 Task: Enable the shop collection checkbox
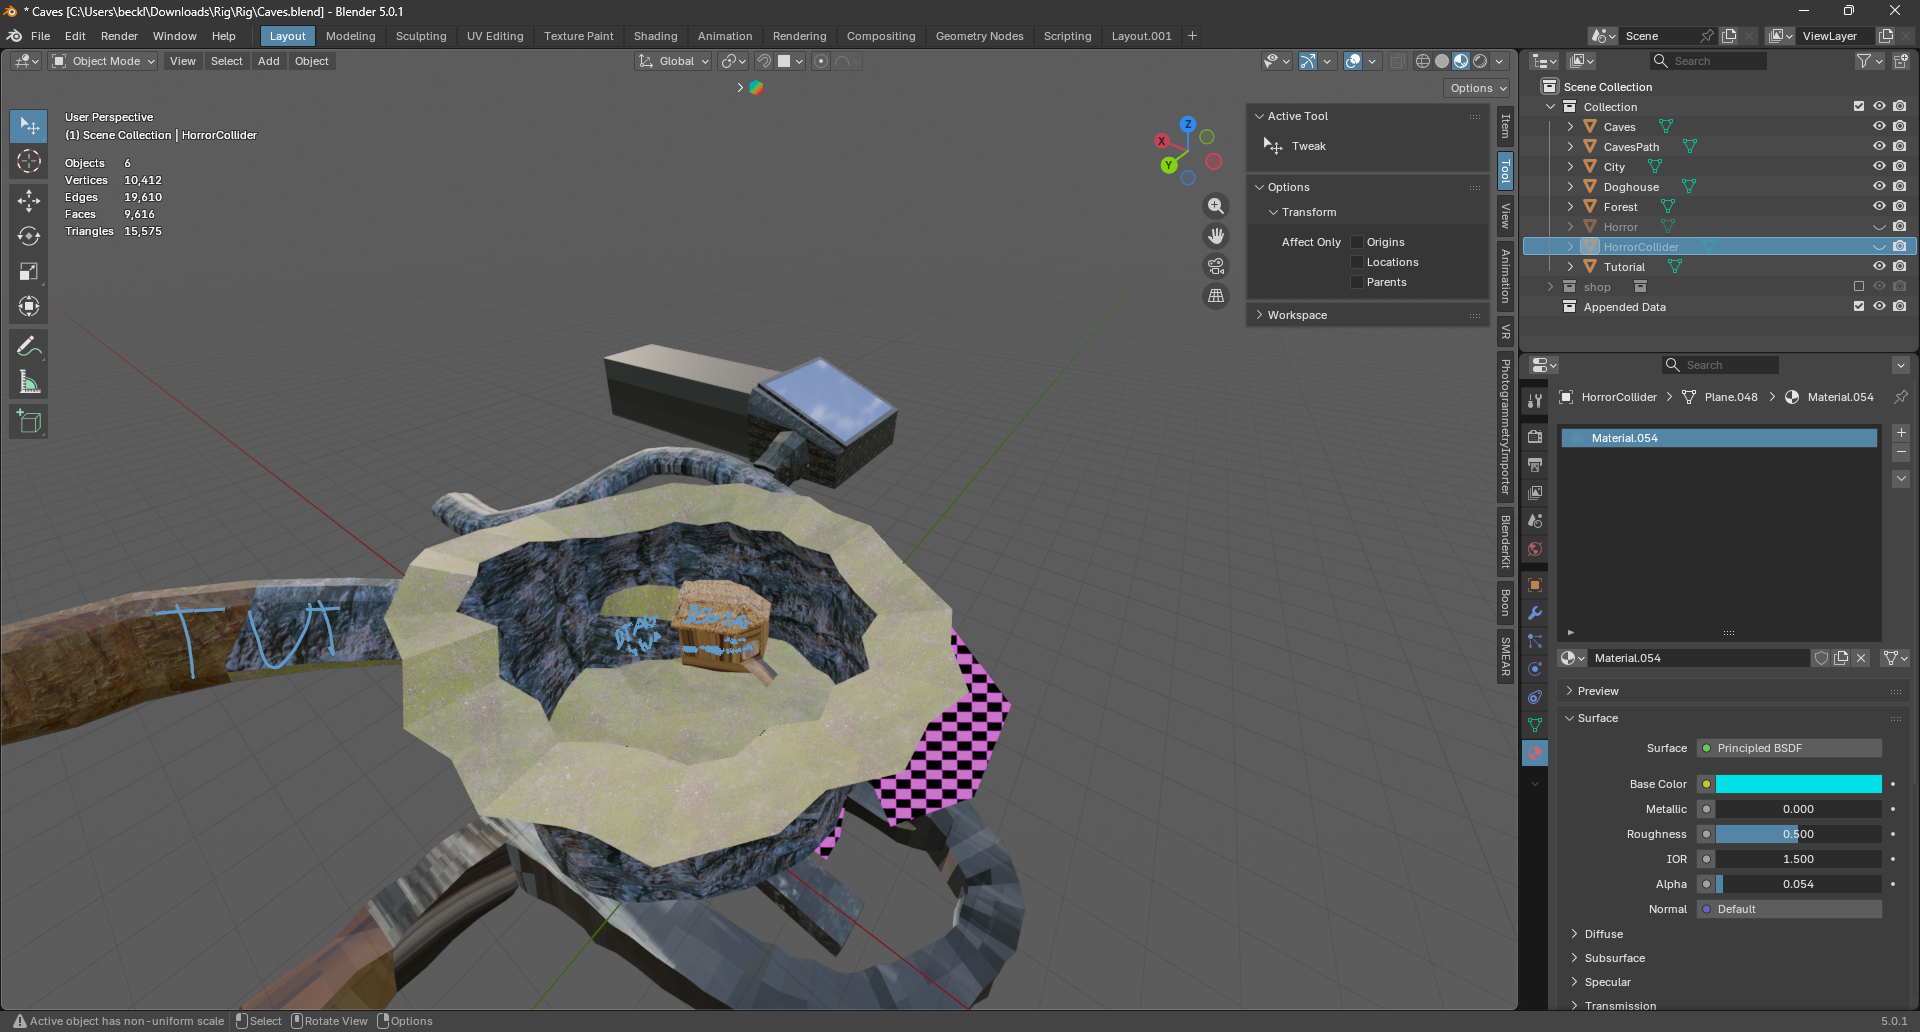[x=1859, y=287]
